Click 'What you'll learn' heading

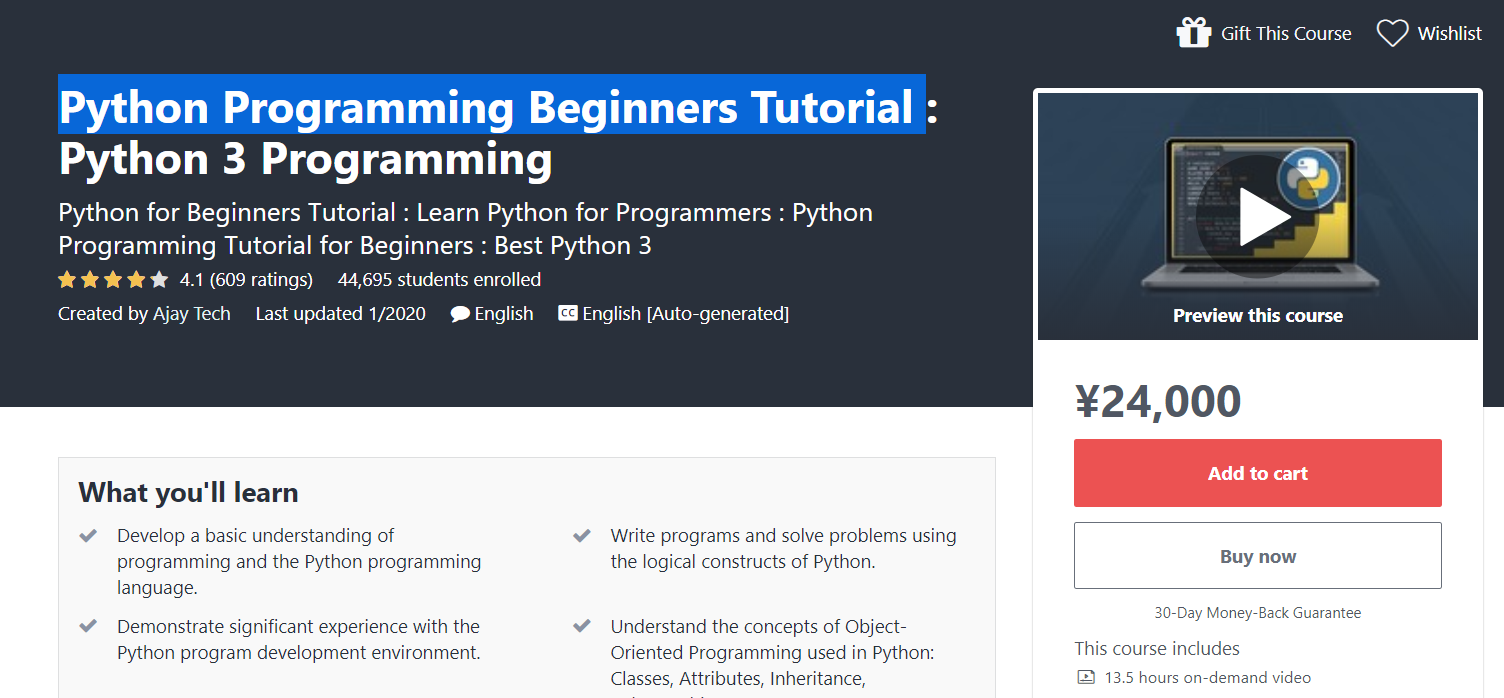coord(188,493)
